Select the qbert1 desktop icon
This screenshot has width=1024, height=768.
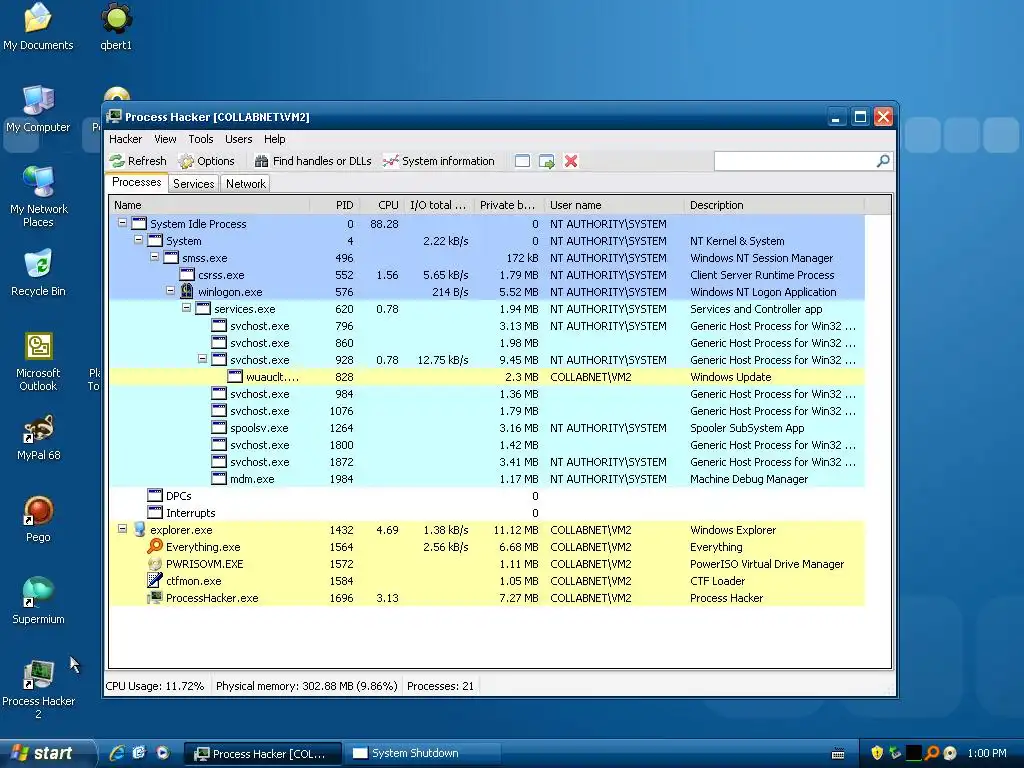[x=116, y=26]
